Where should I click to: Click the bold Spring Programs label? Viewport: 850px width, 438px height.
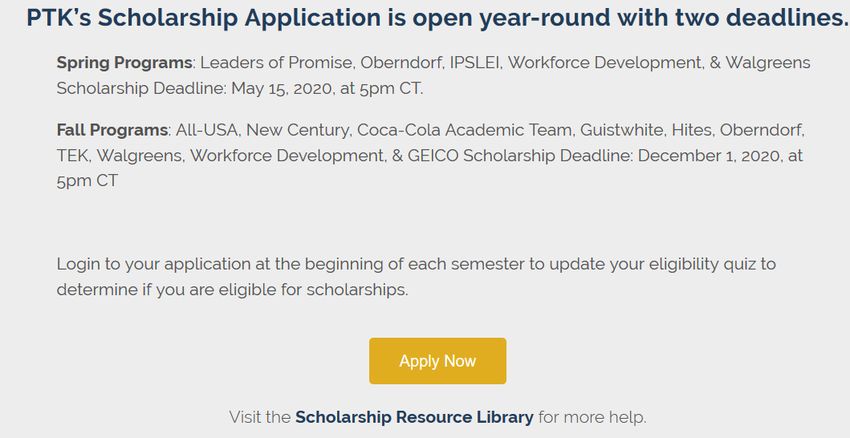(124, 63)
